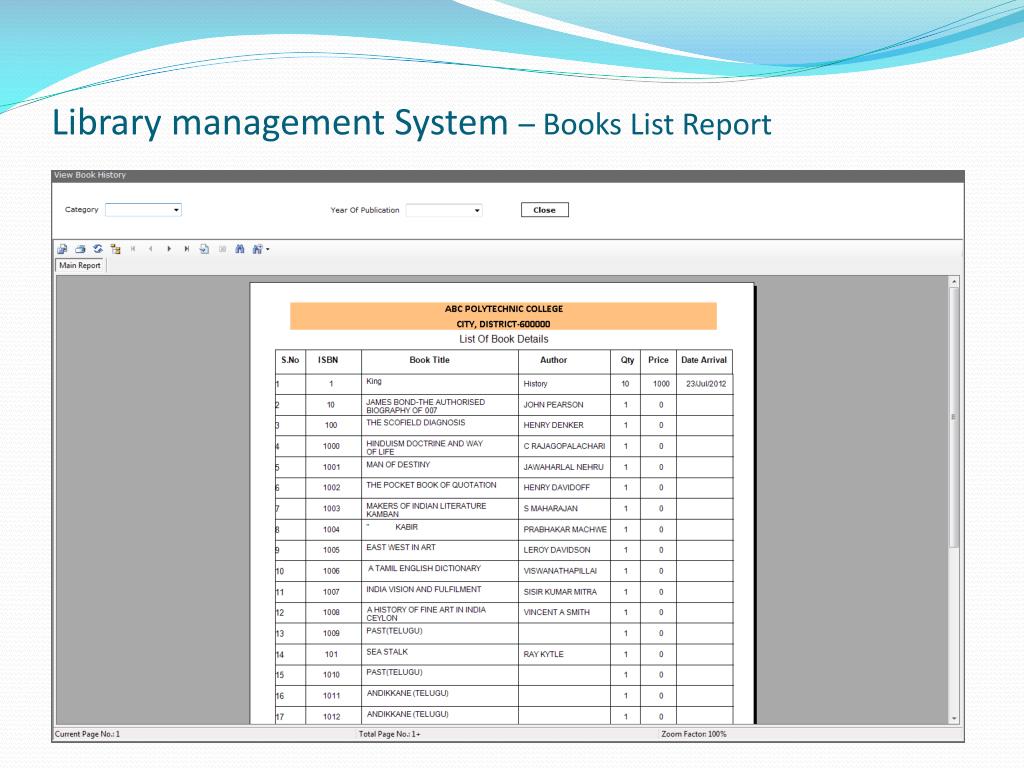Click the greyed Close Current View icon
Screen dimensions: 1024x768
(223, 249)
